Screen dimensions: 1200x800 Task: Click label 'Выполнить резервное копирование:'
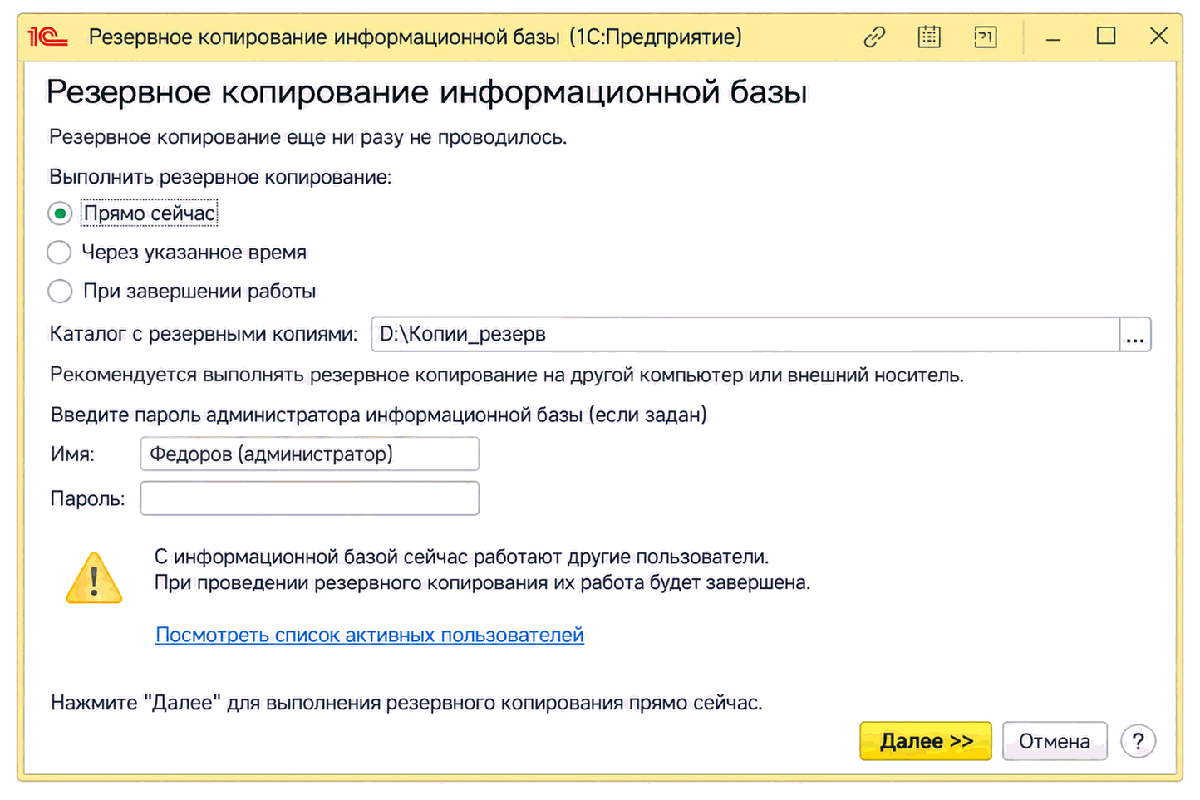click(x=220, y=176)
